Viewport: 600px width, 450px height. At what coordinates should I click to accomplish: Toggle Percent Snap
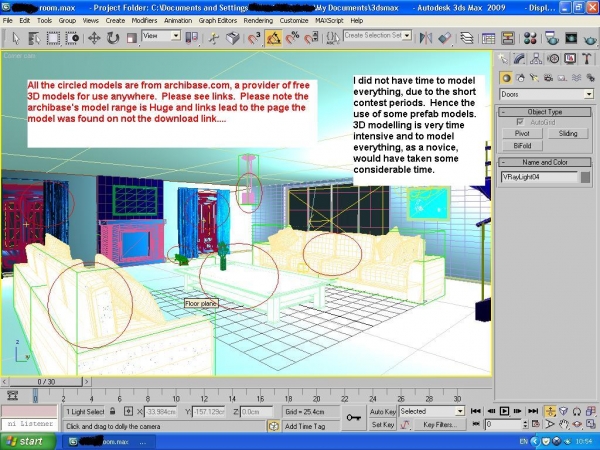[x=293, y=38]
